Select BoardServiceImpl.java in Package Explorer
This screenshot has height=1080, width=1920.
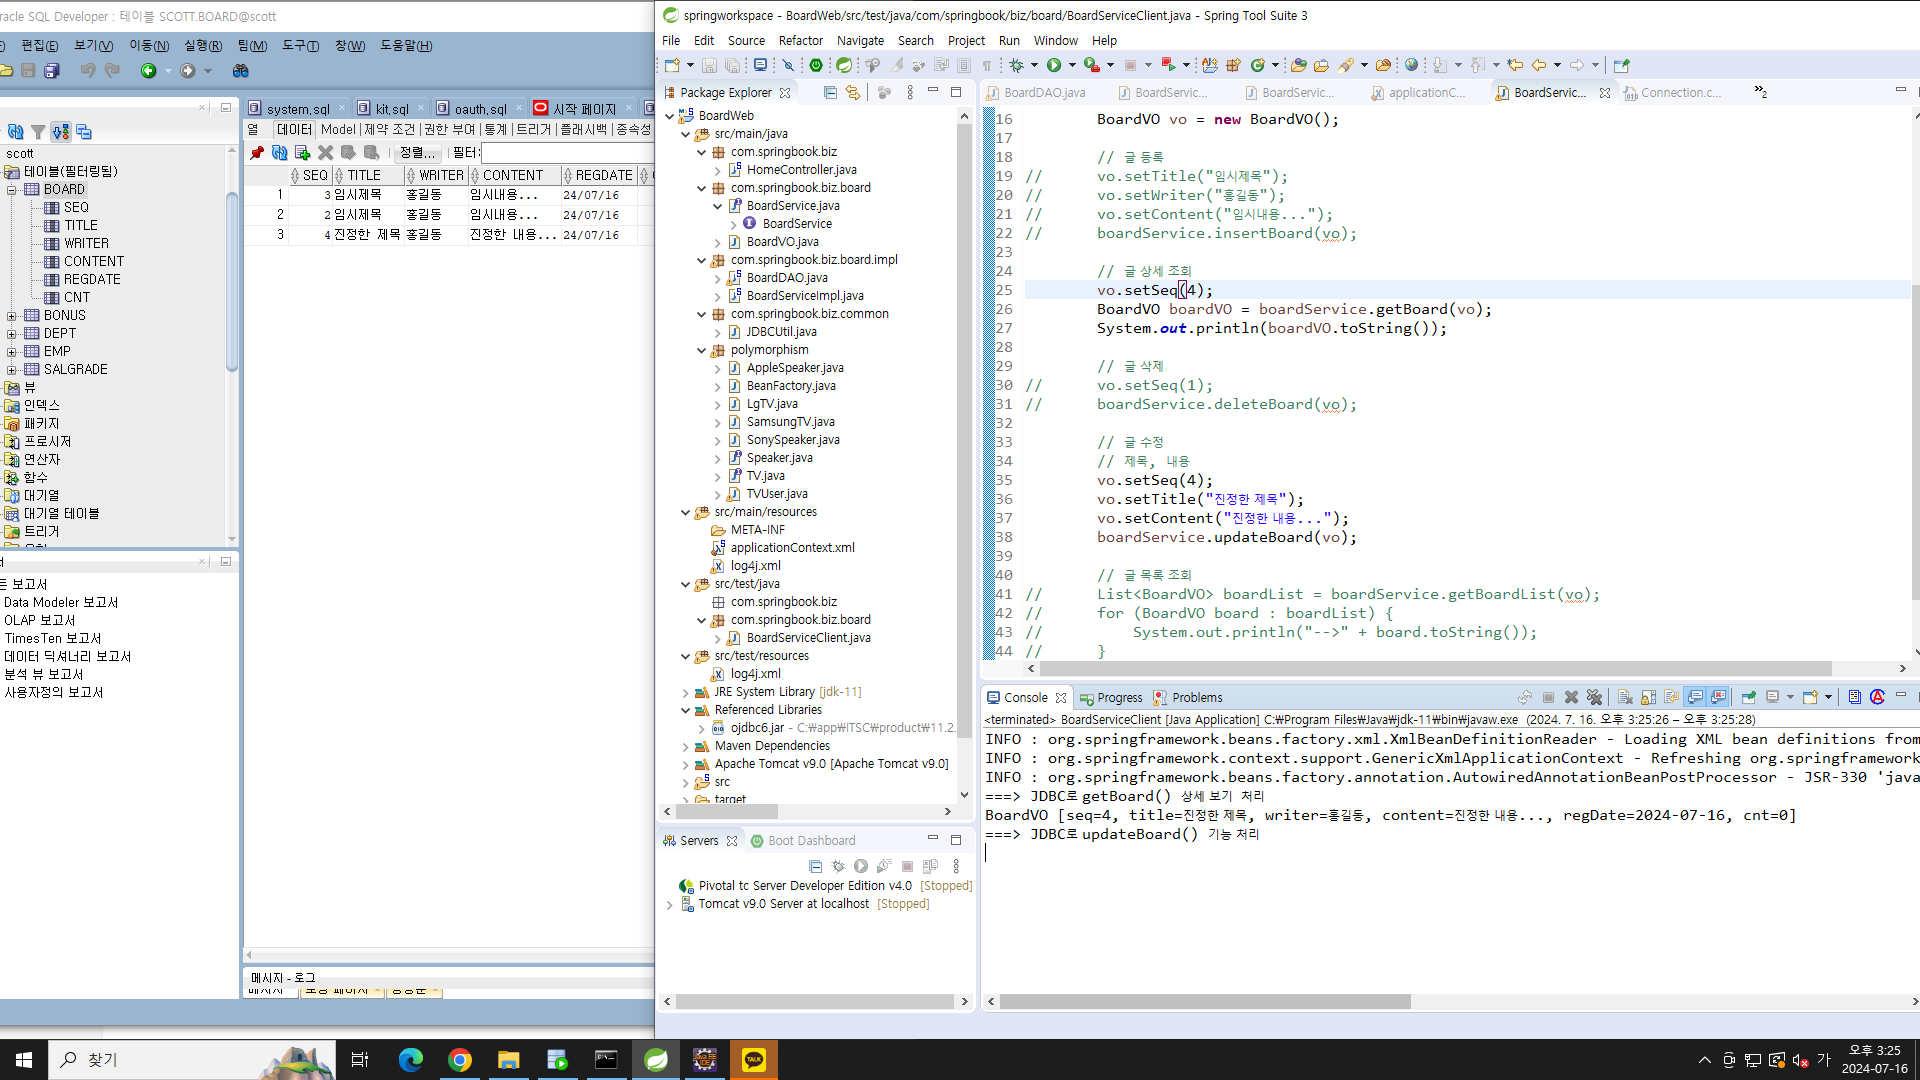pos(804,296)
